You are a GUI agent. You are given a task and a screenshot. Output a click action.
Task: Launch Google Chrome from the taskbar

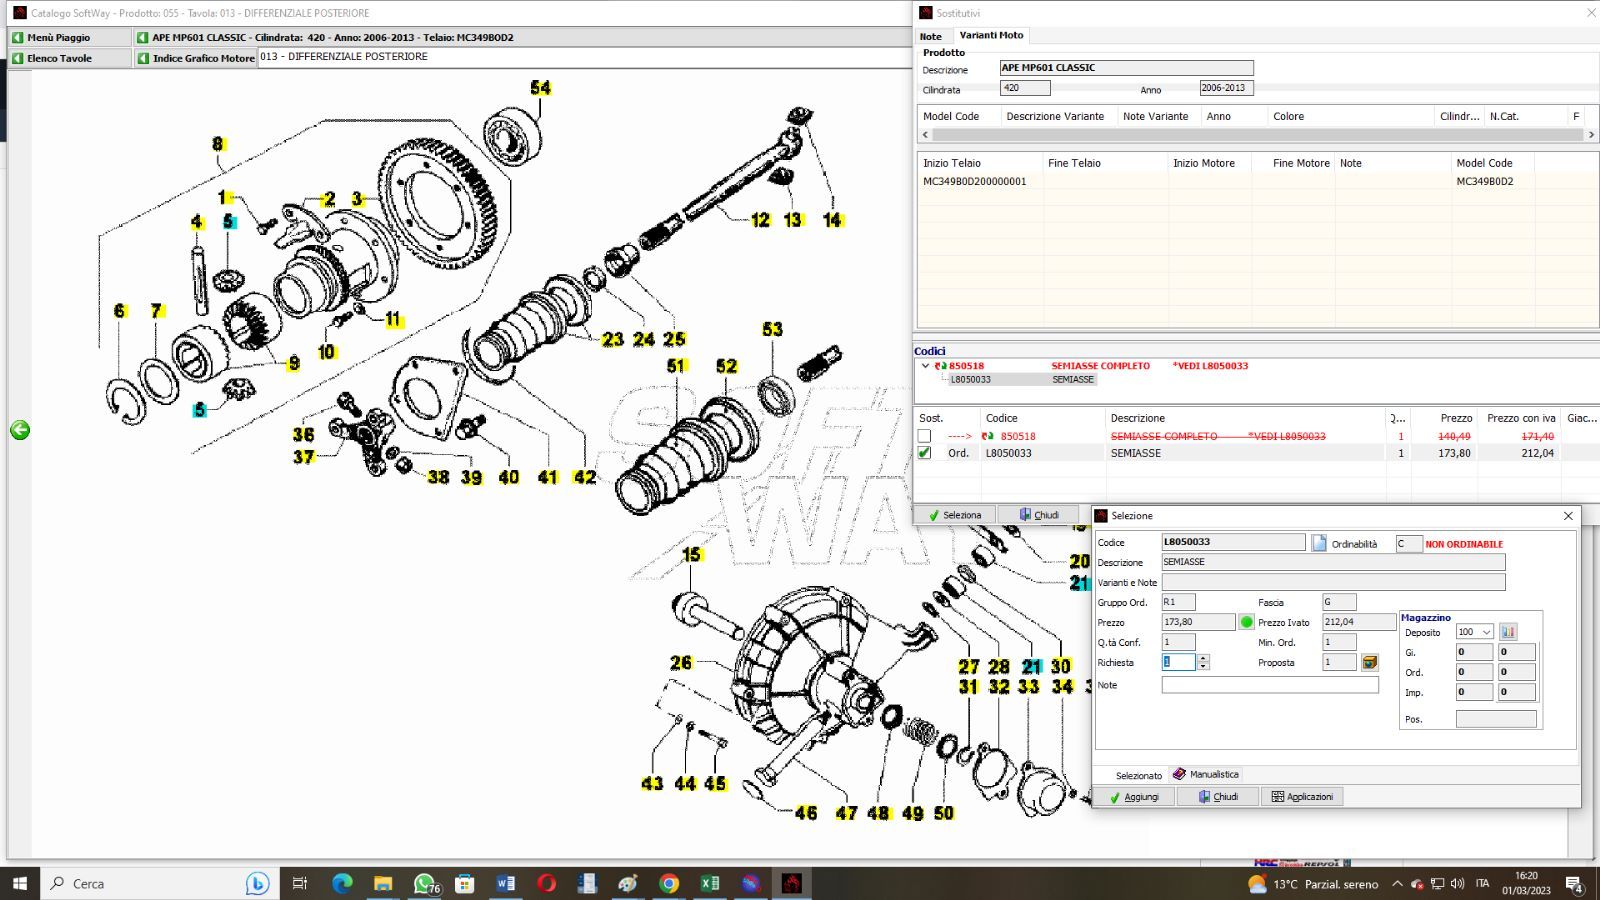coord(669,883)
